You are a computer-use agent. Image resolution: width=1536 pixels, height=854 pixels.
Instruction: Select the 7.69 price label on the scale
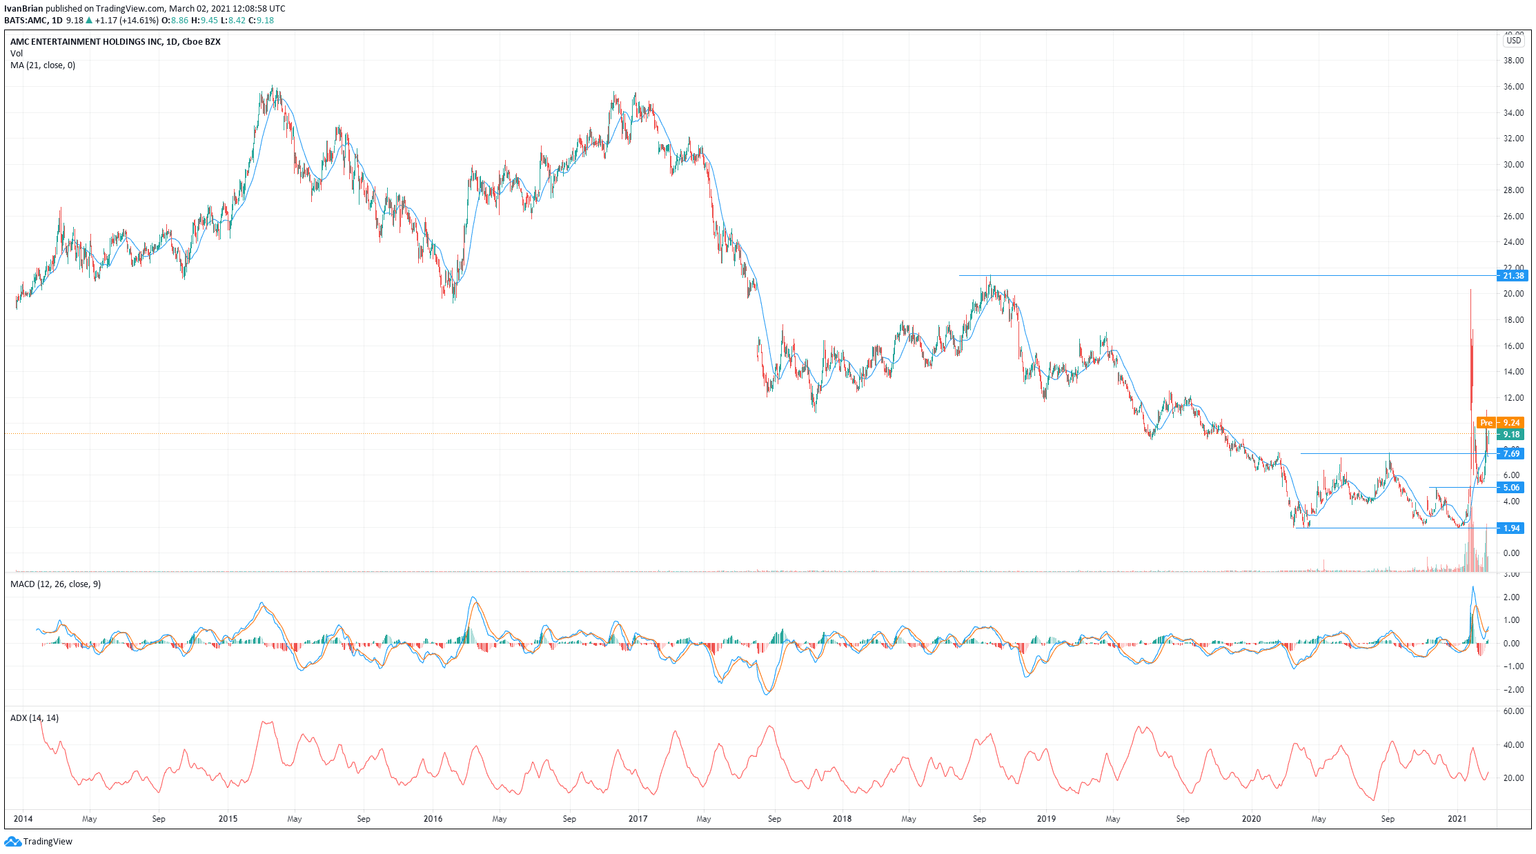1513,452
